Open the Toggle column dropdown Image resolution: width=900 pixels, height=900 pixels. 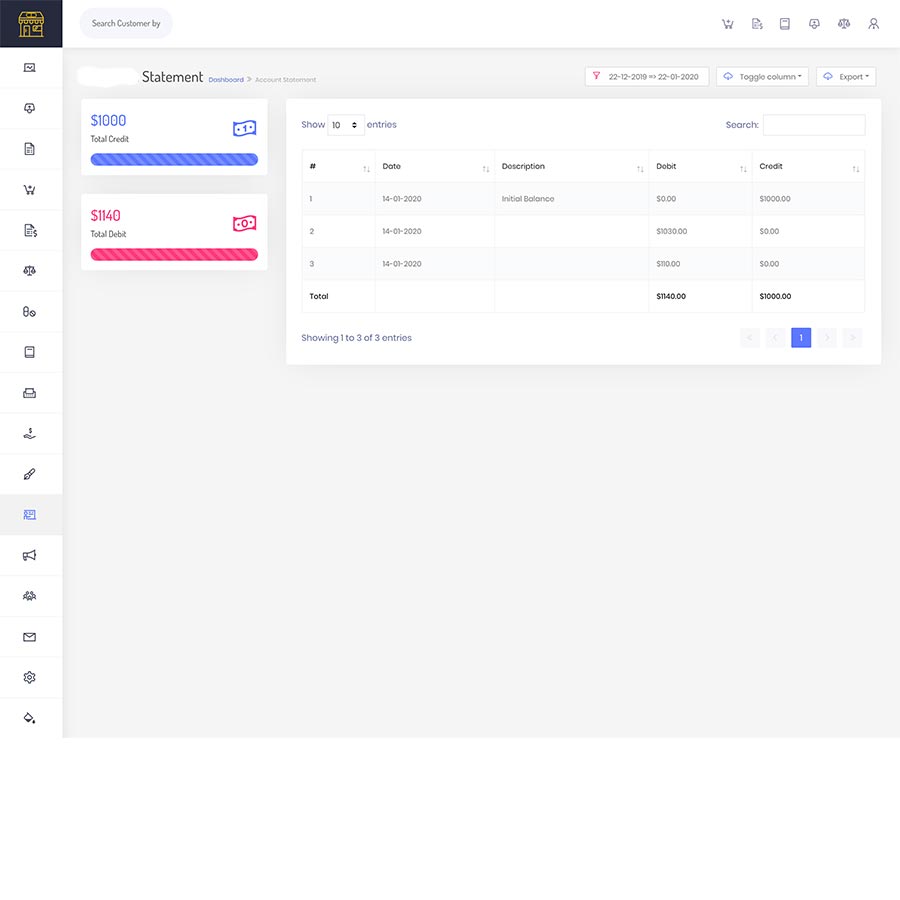[762, 77]
